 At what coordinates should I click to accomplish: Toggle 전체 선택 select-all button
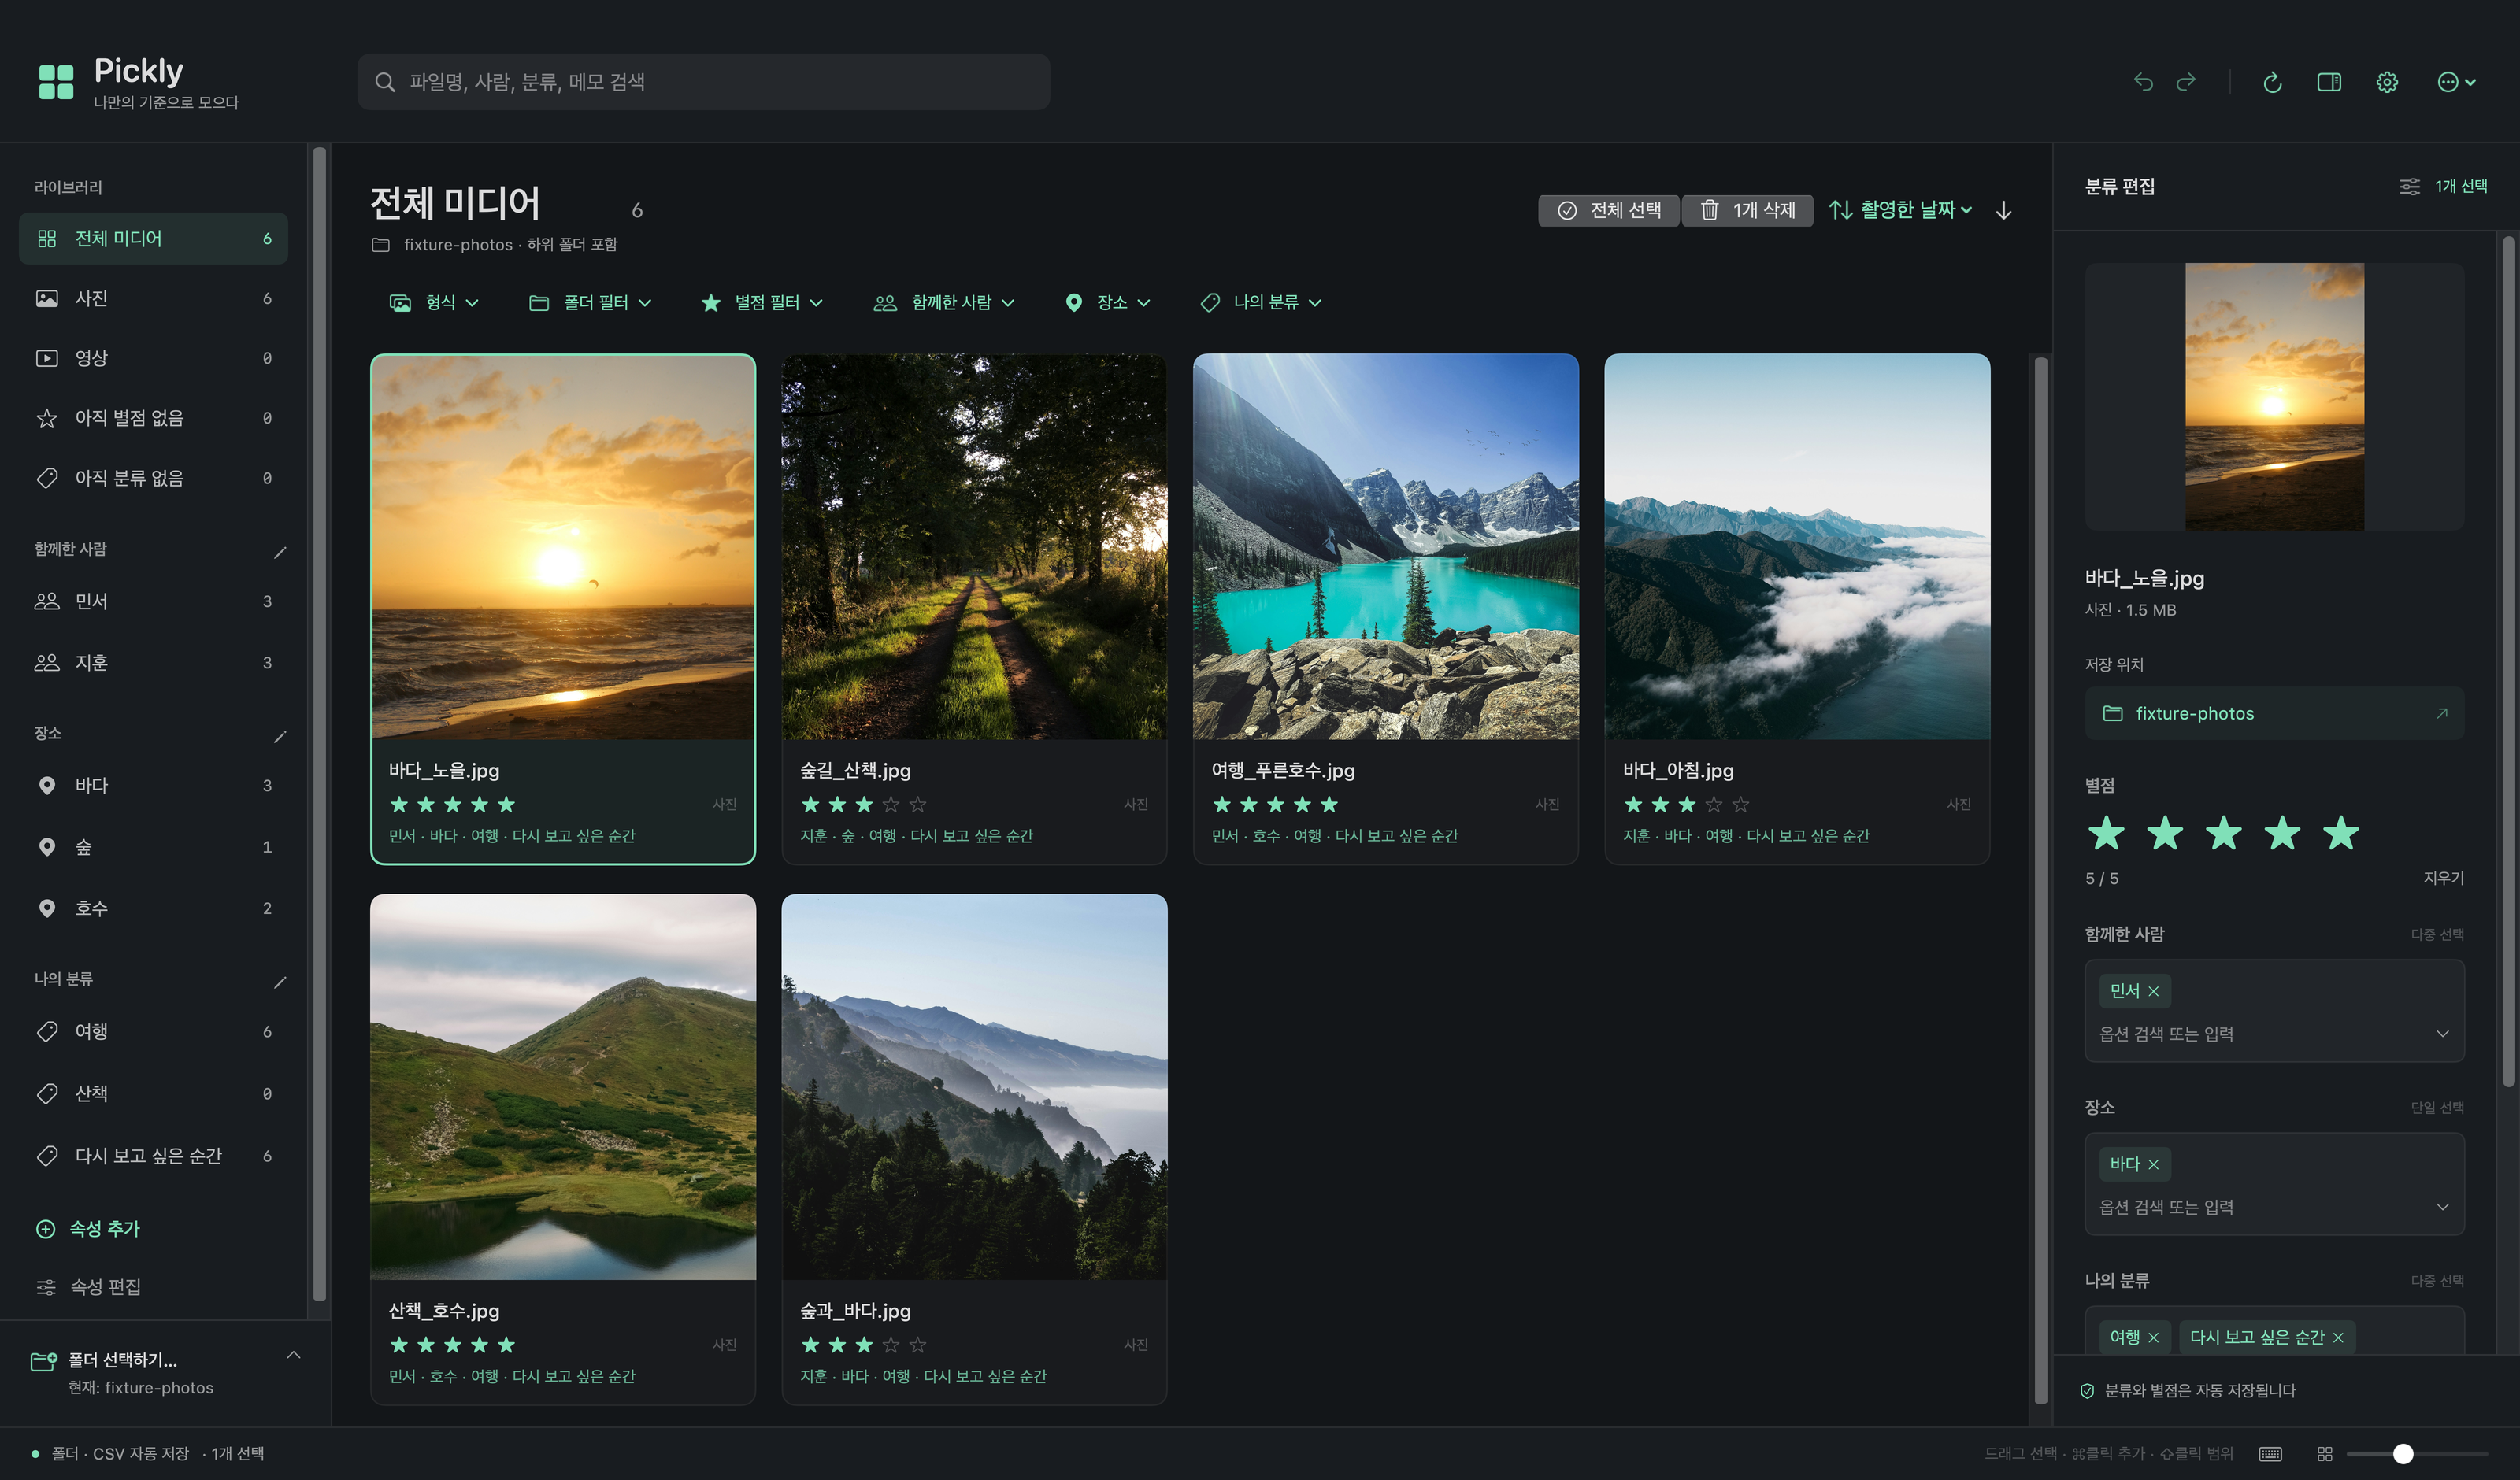click(1608, 210)
